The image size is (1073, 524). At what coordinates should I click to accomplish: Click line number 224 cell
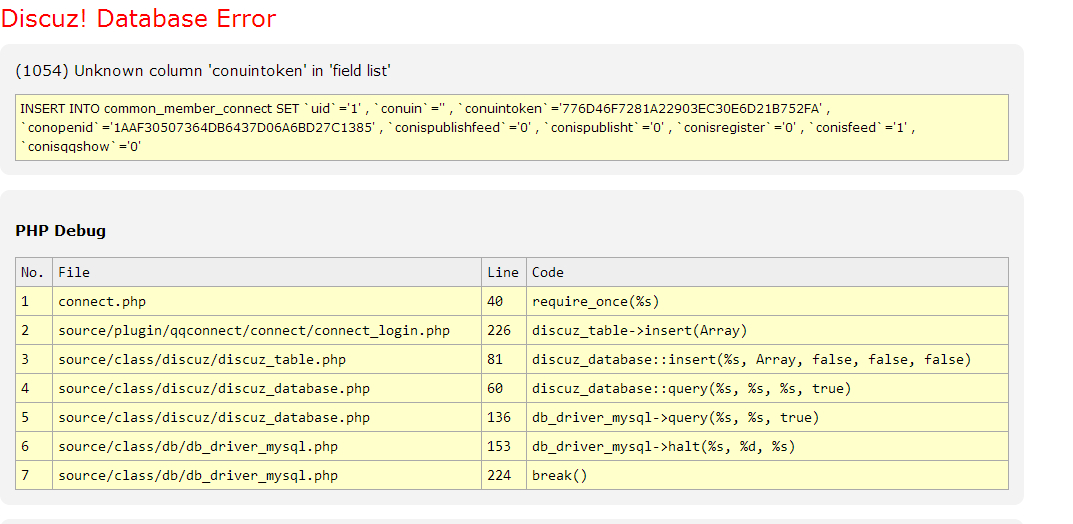click(x=504, y=475)
